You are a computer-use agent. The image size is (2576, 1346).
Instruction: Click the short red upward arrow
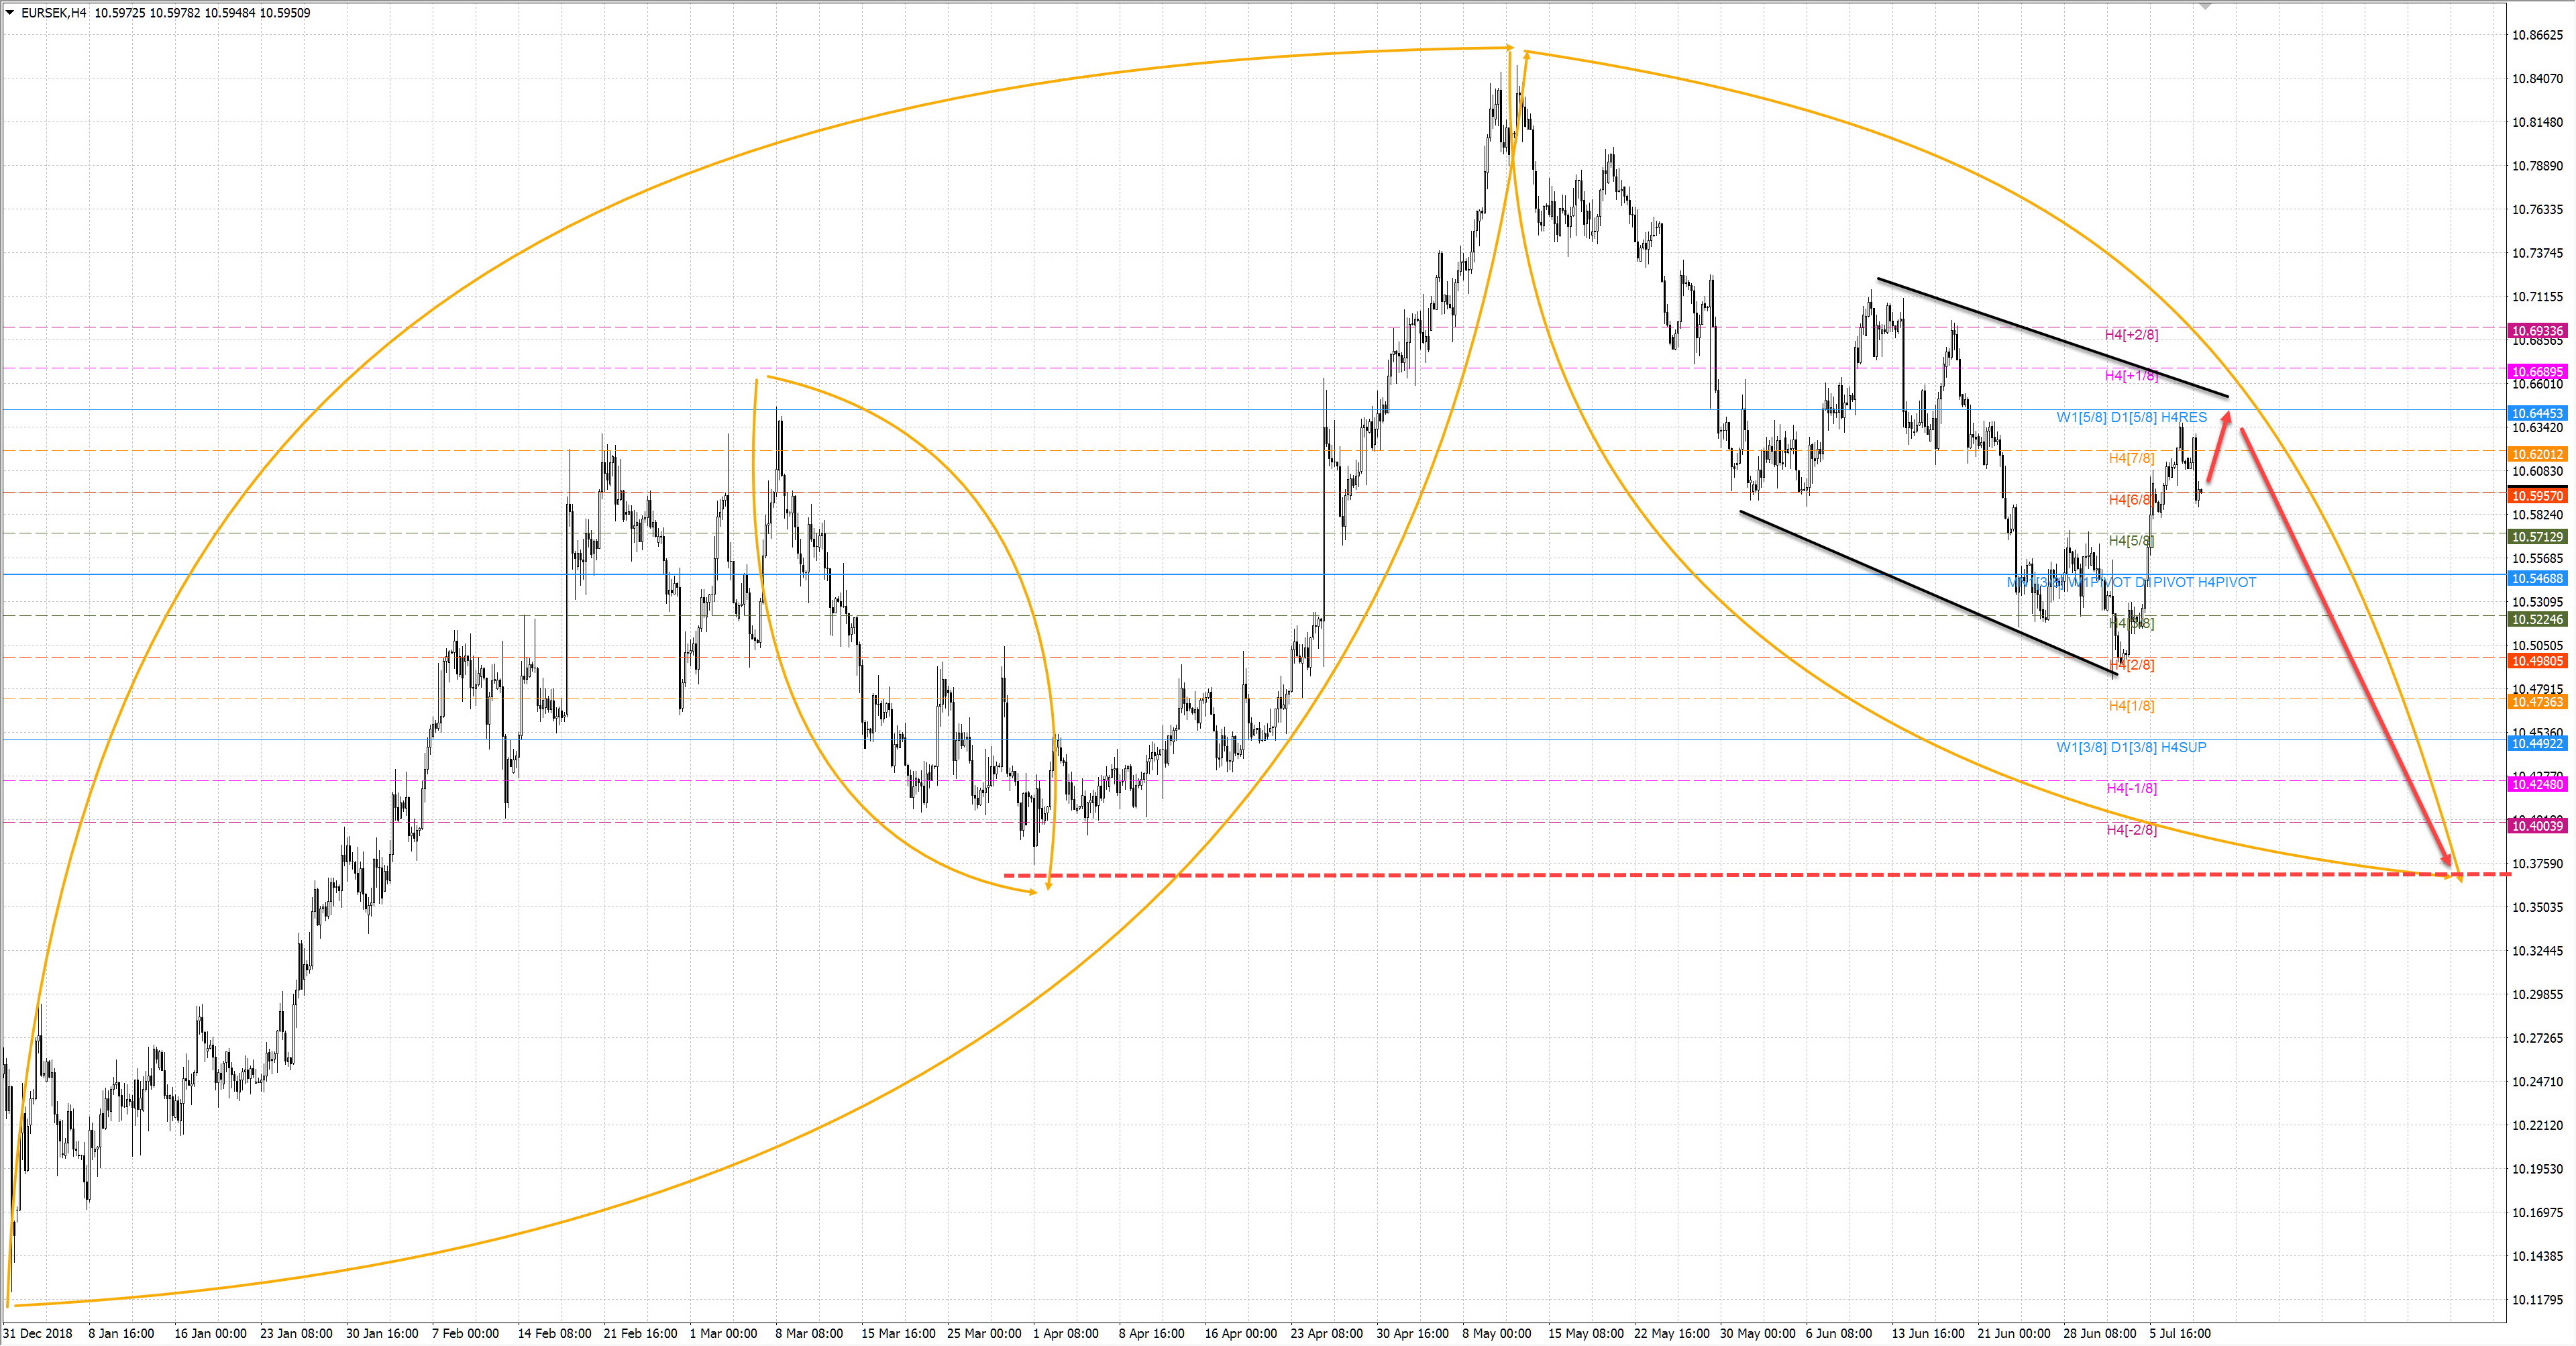(2219, 447)
